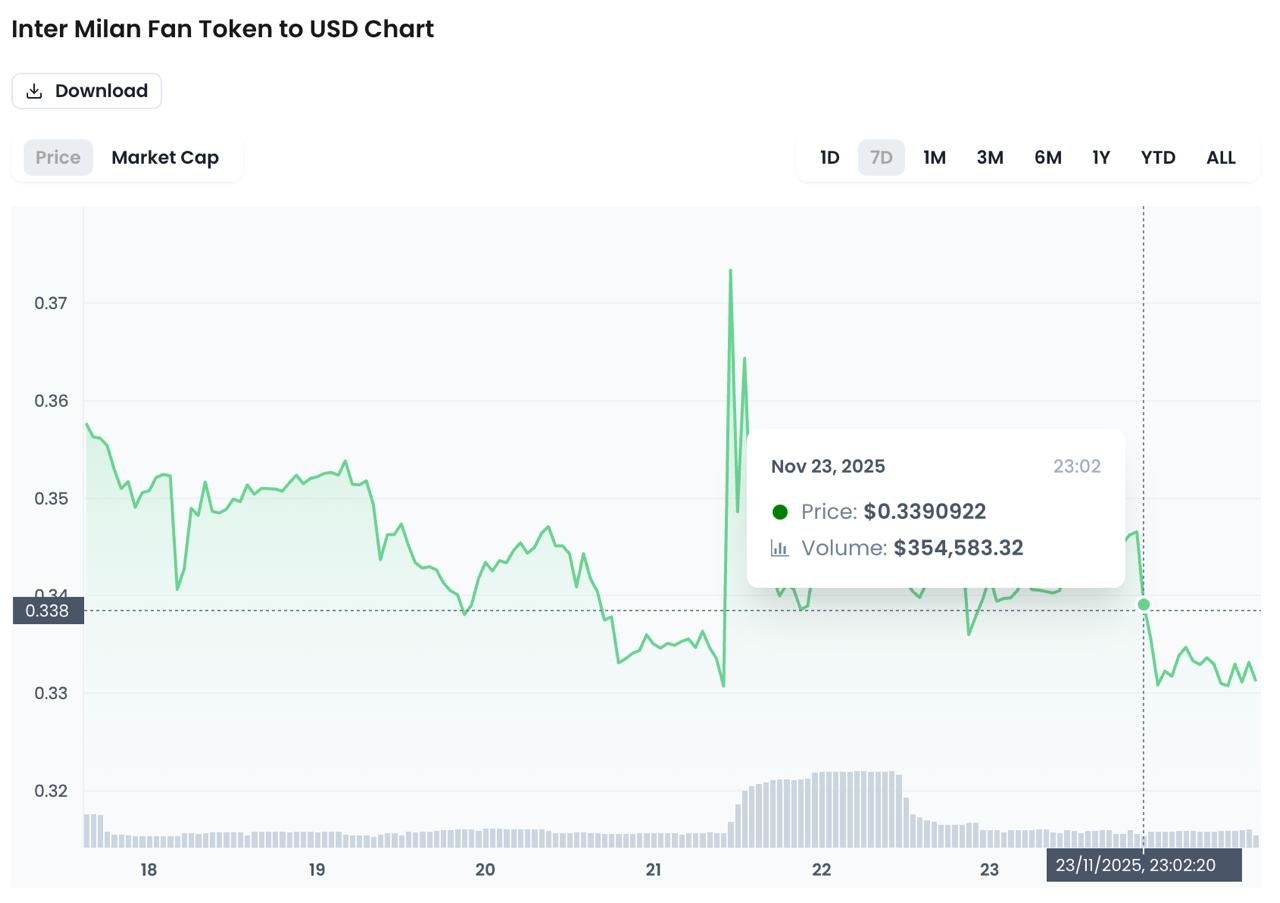Select the 7D time range

(x=881, y=157)
